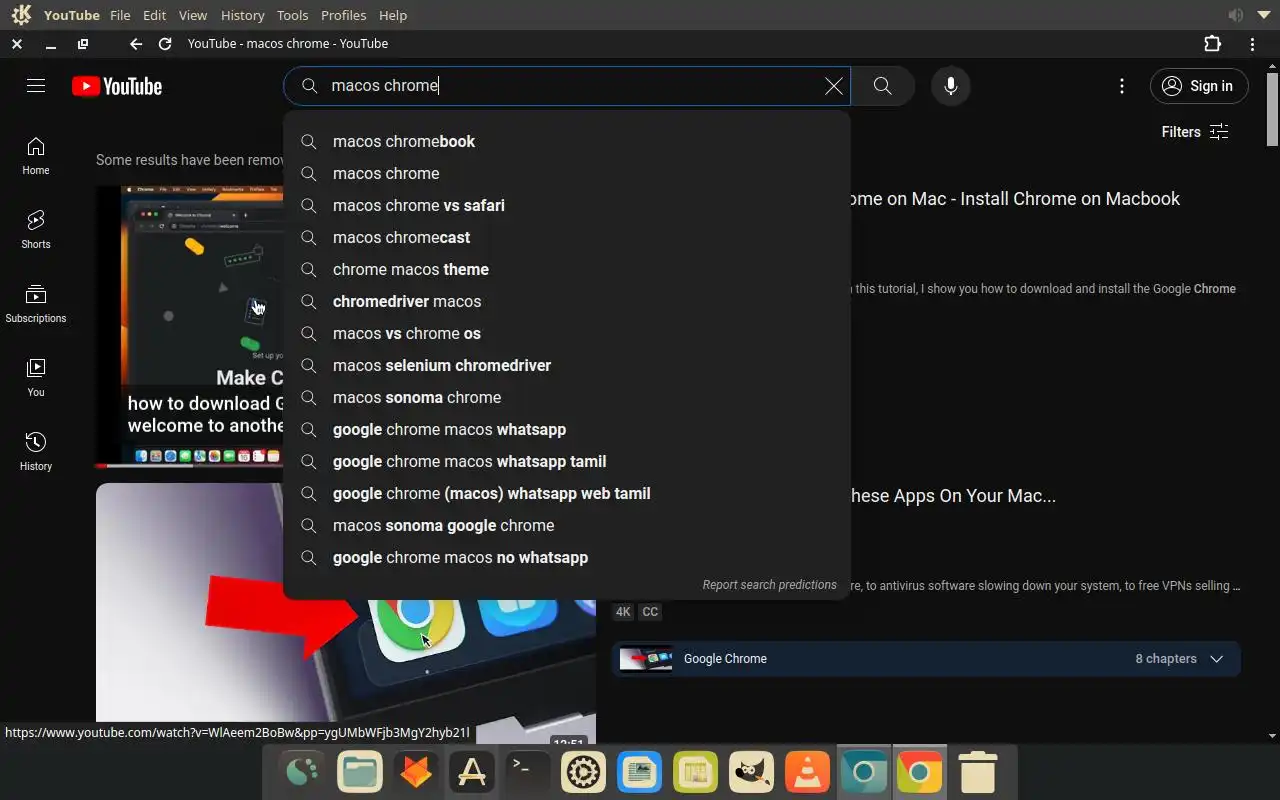This screenshot has width=1280, height=800.
Task: Open VLC media player from the dock
Action: click(807, 772)
